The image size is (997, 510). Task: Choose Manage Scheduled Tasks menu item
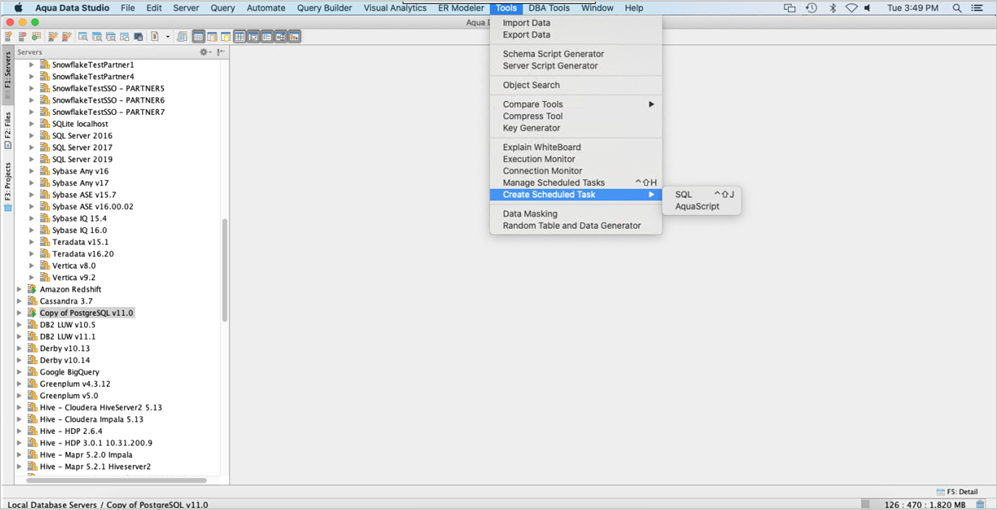click(575, 183)
